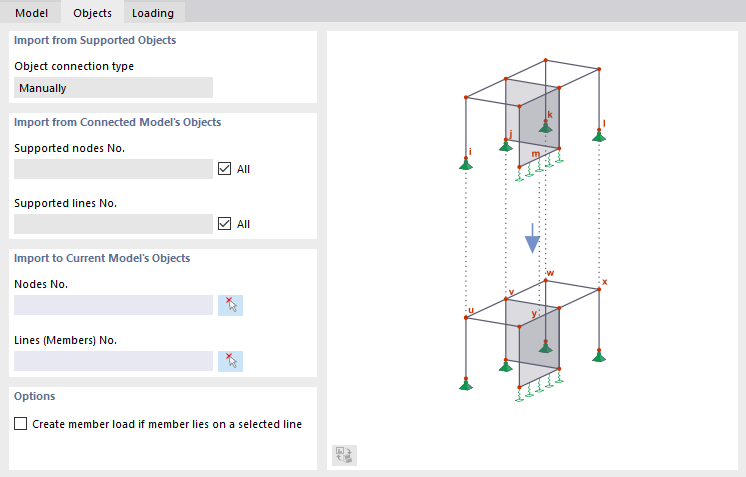Click the Supported nodes No. field

[x=113, y=169]
